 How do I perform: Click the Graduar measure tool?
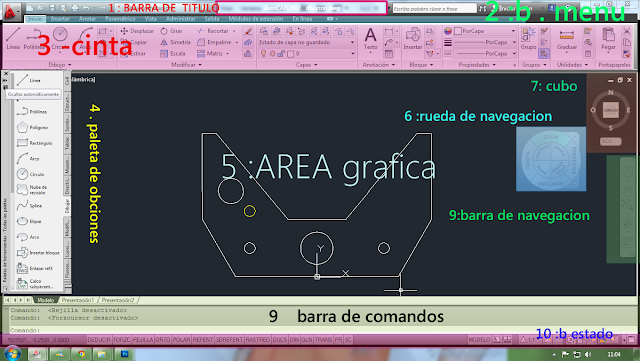pyautogui.click(x=567, y=40)
